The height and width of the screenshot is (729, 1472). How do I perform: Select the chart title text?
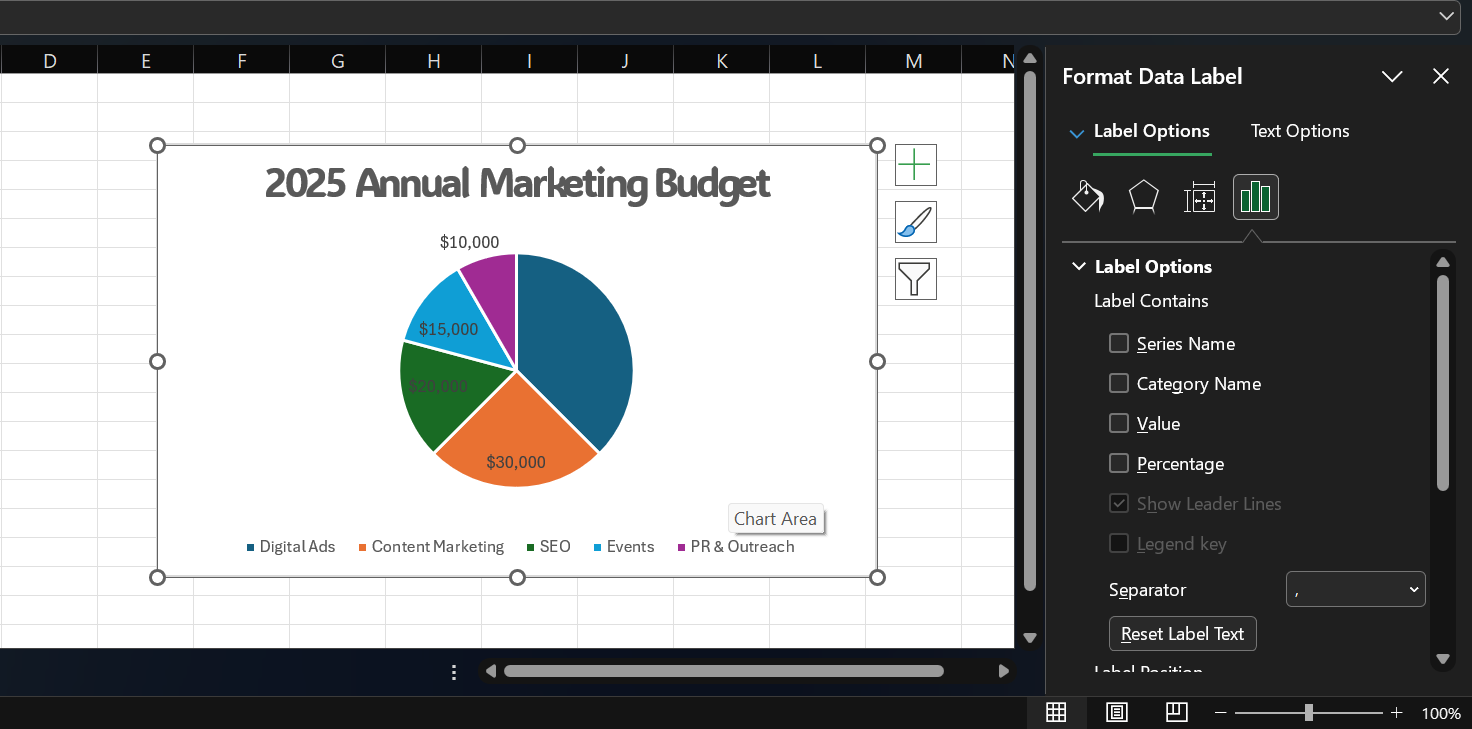(517, 184)
